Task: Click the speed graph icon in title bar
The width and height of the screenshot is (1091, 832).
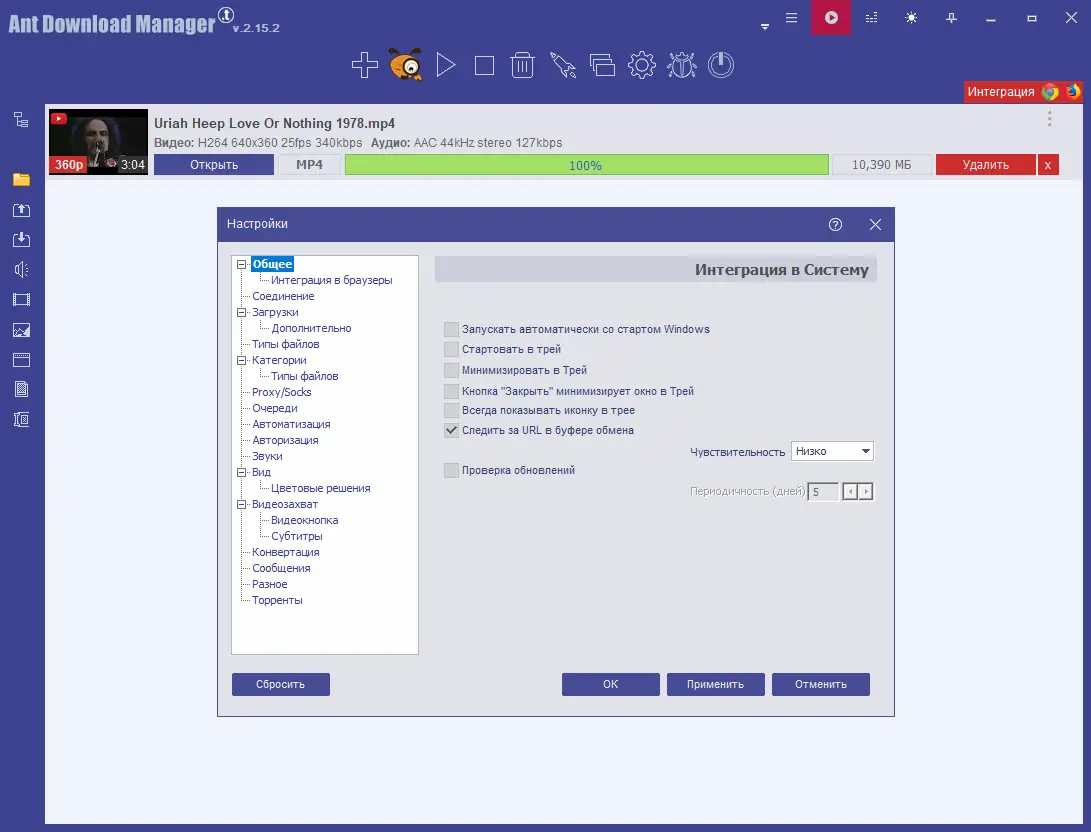Action: click(871, 18)
